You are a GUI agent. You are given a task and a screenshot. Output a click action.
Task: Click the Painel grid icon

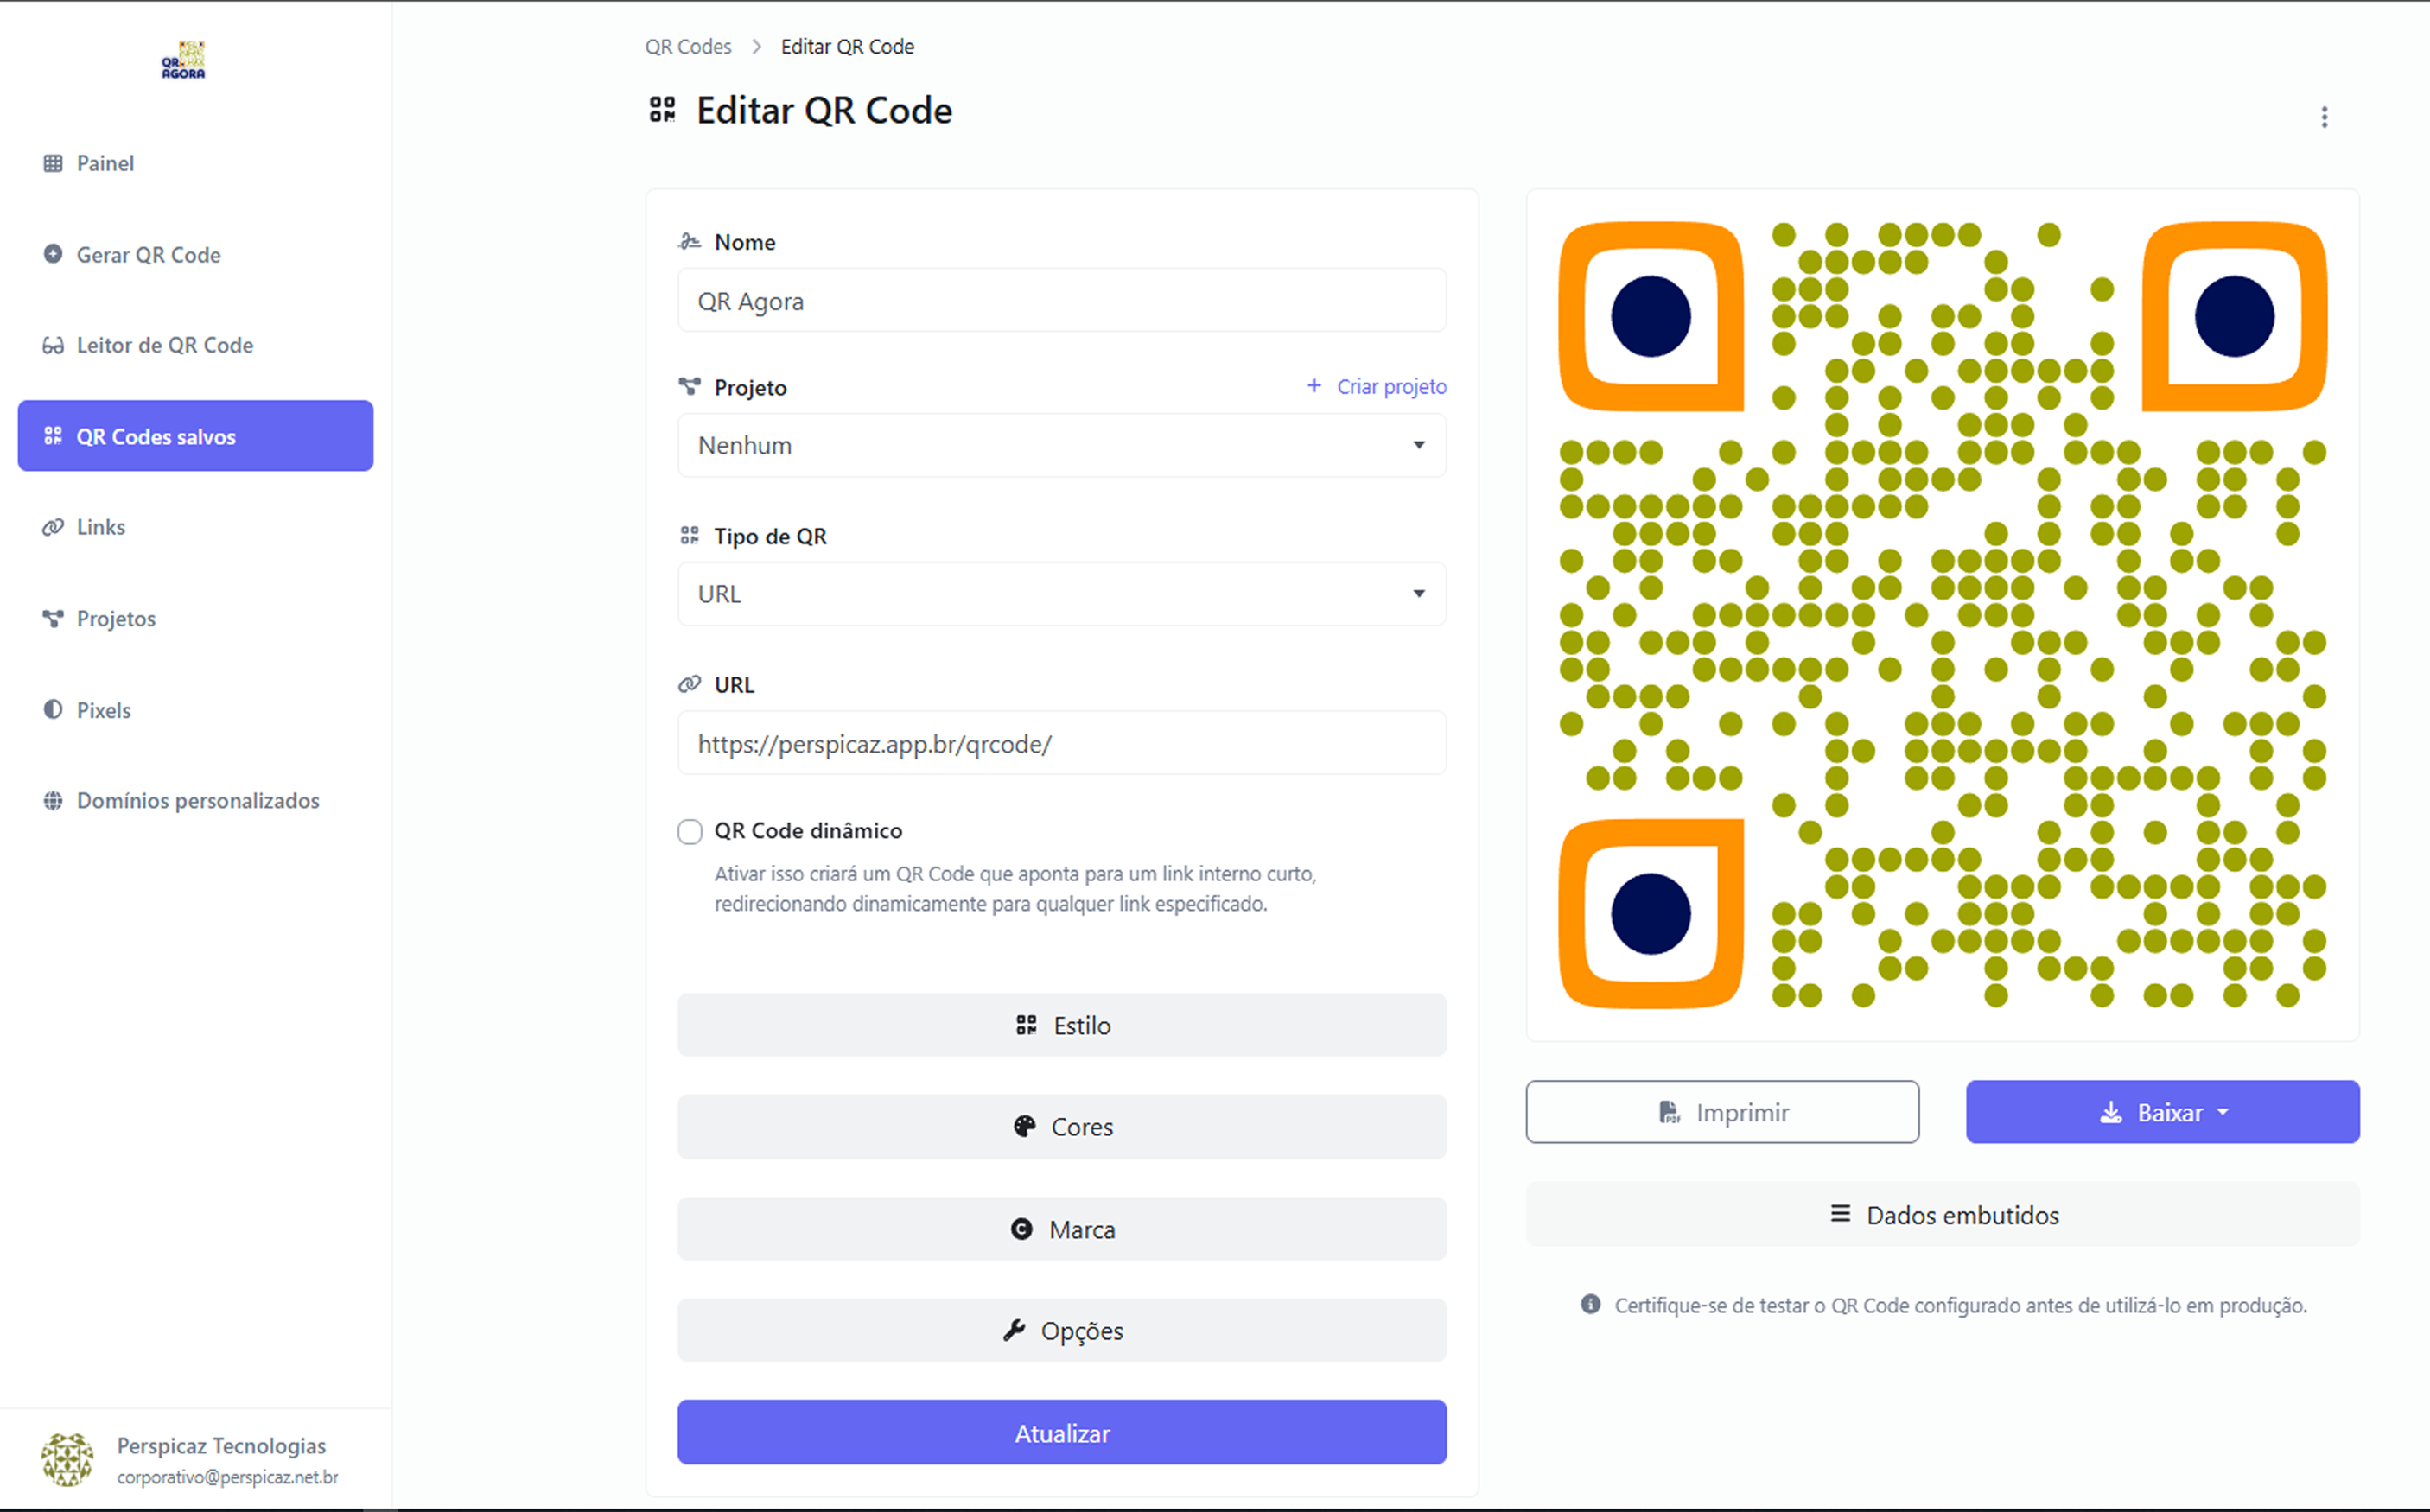[53, 163]
